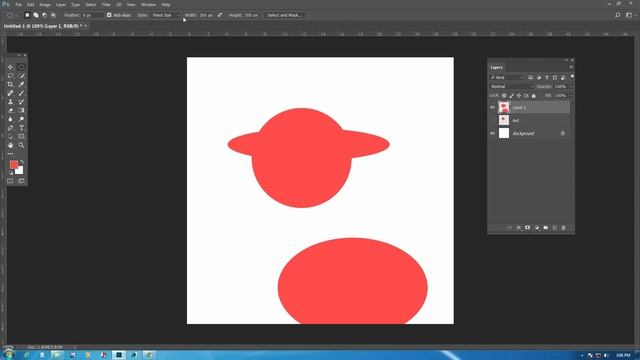Select the Lasso tool

pos(11,76)
